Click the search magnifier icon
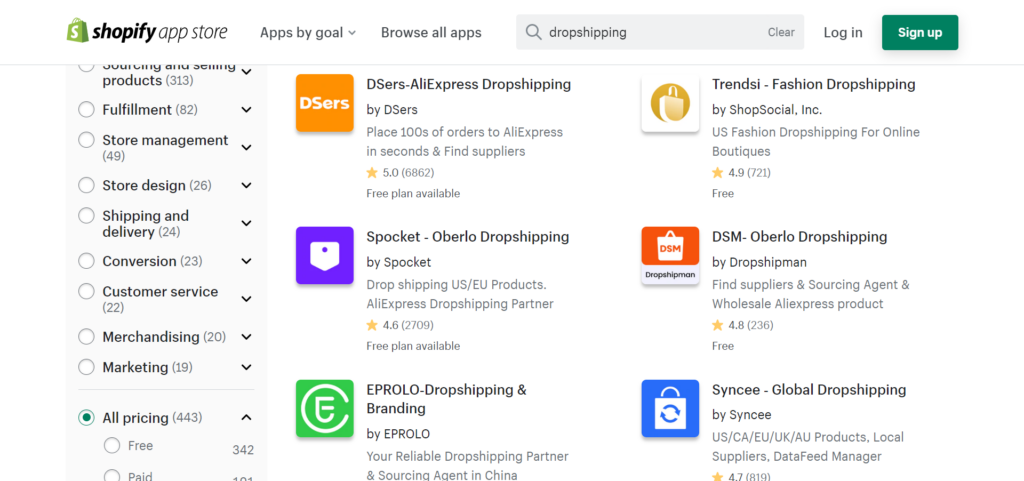Viewport: 1024px width, 481px height. click(534, 32)
